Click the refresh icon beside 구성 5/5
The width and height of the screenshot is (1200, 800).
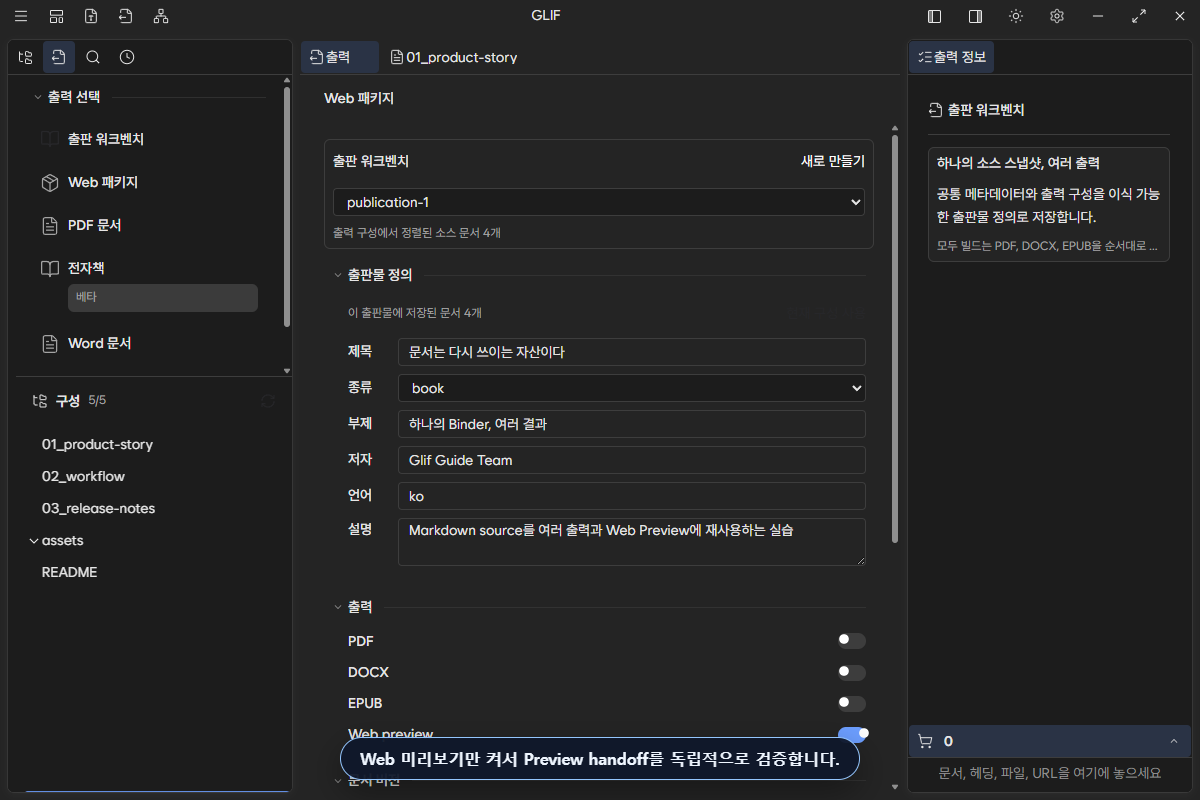pos(268,401)
